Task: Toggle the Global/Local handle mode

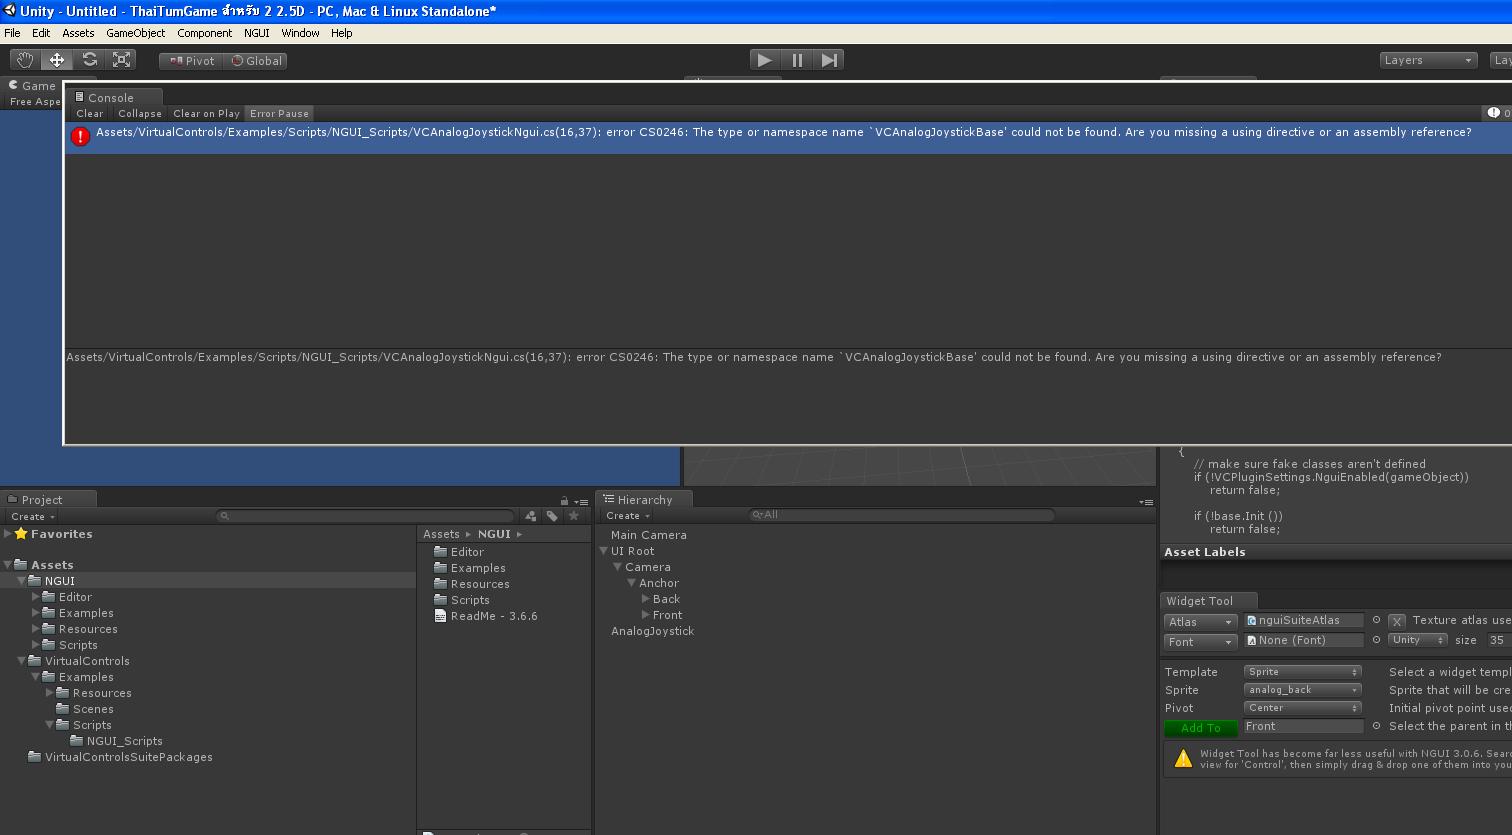Action: [256, 61]
